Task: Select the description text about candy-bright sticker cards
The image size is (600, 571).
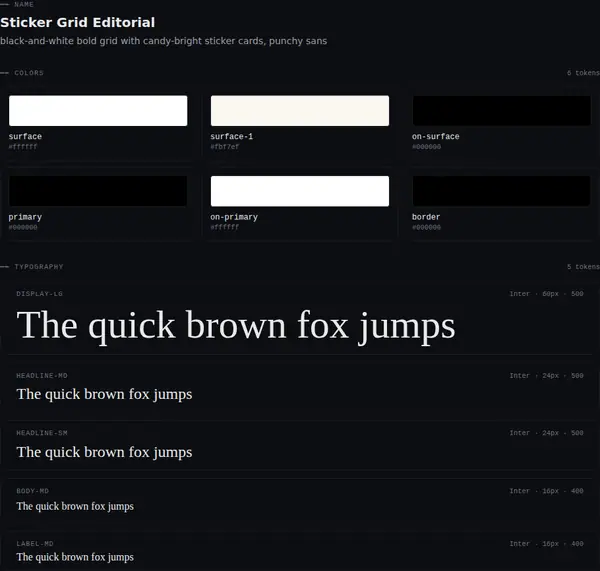Action: (163, 41)
